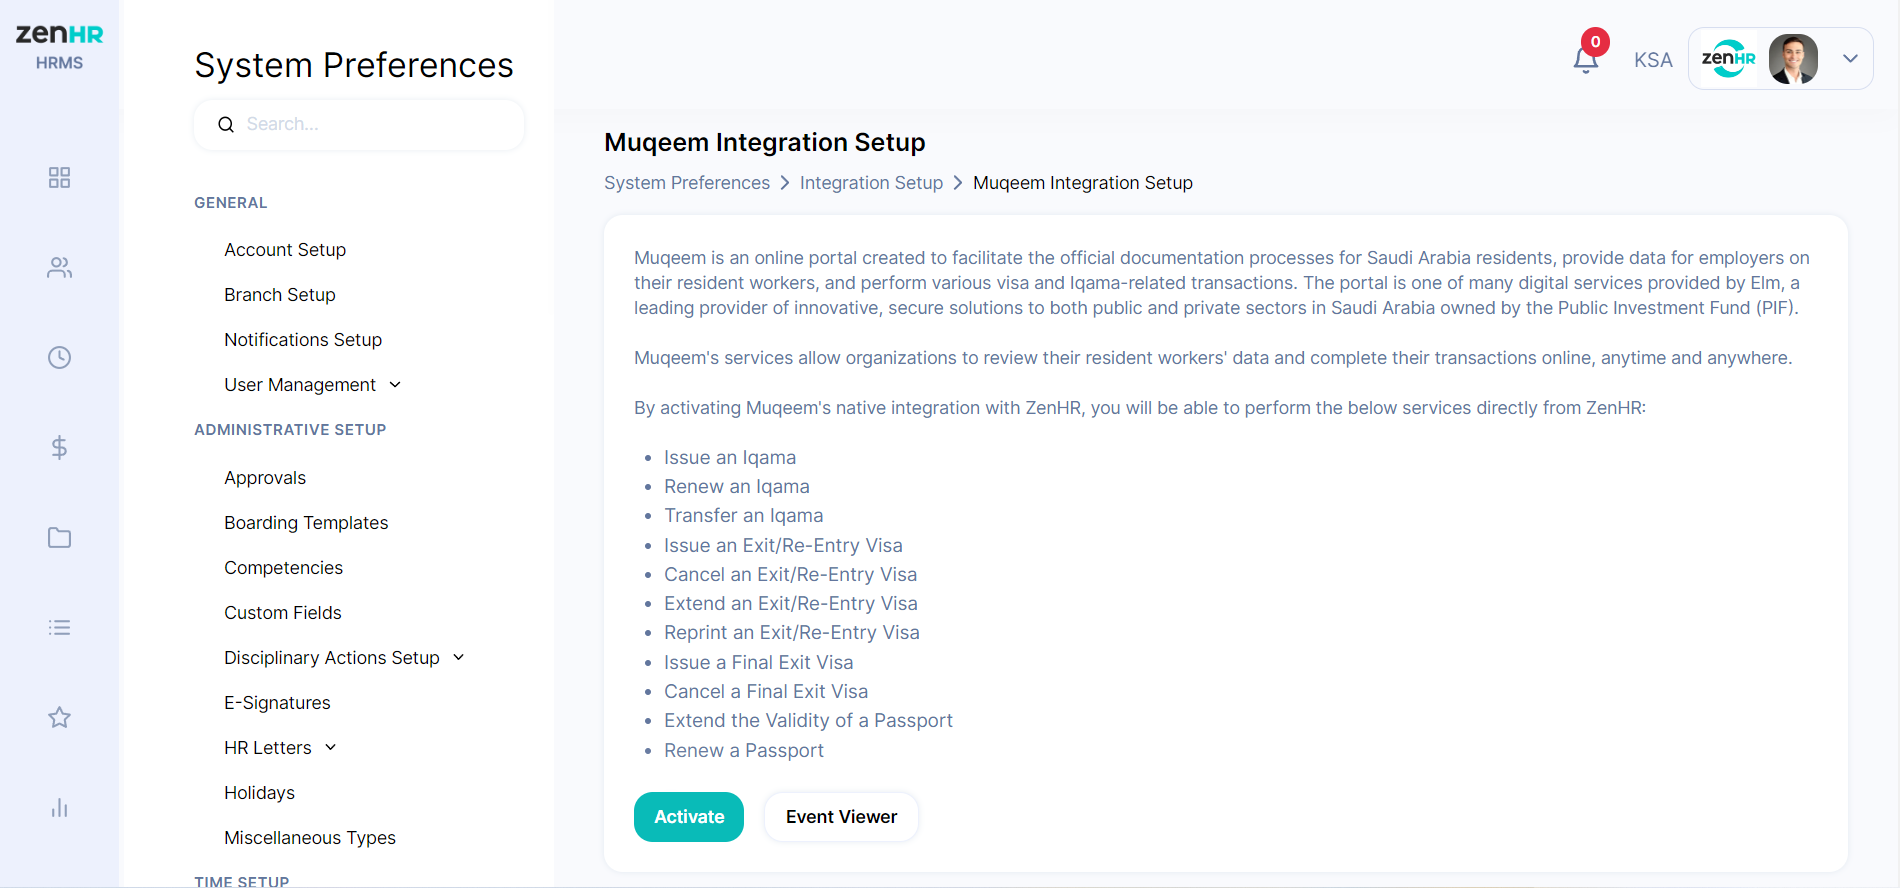Expand the profile menu chevron
The height and width of the screenshot is (888, 1900).
[x=1850, y=59]
